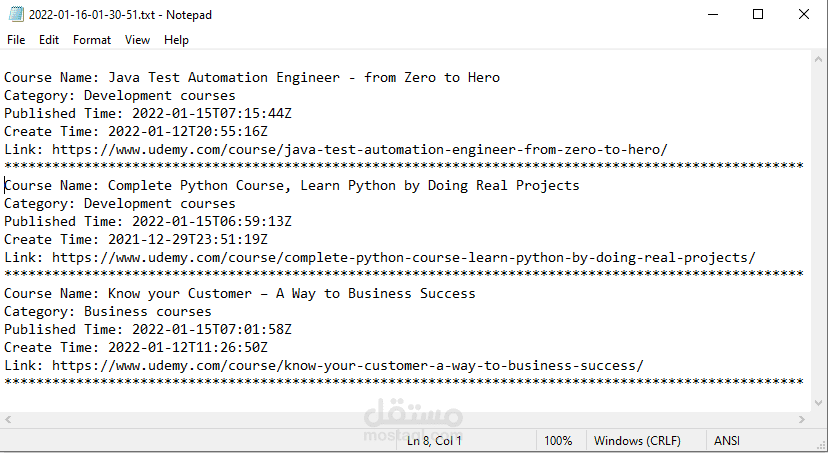Click the Notepad icon in title bar

[x=14, y=15]
